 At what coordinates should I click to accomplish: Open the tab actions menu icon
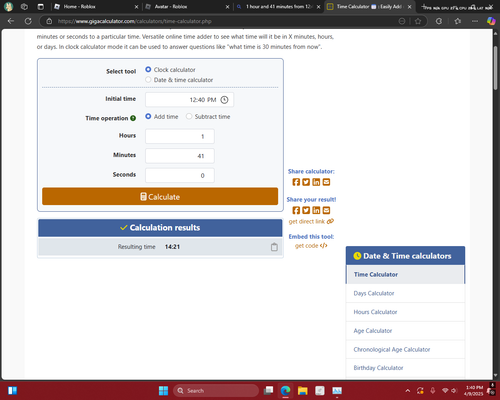pos(41,6)
